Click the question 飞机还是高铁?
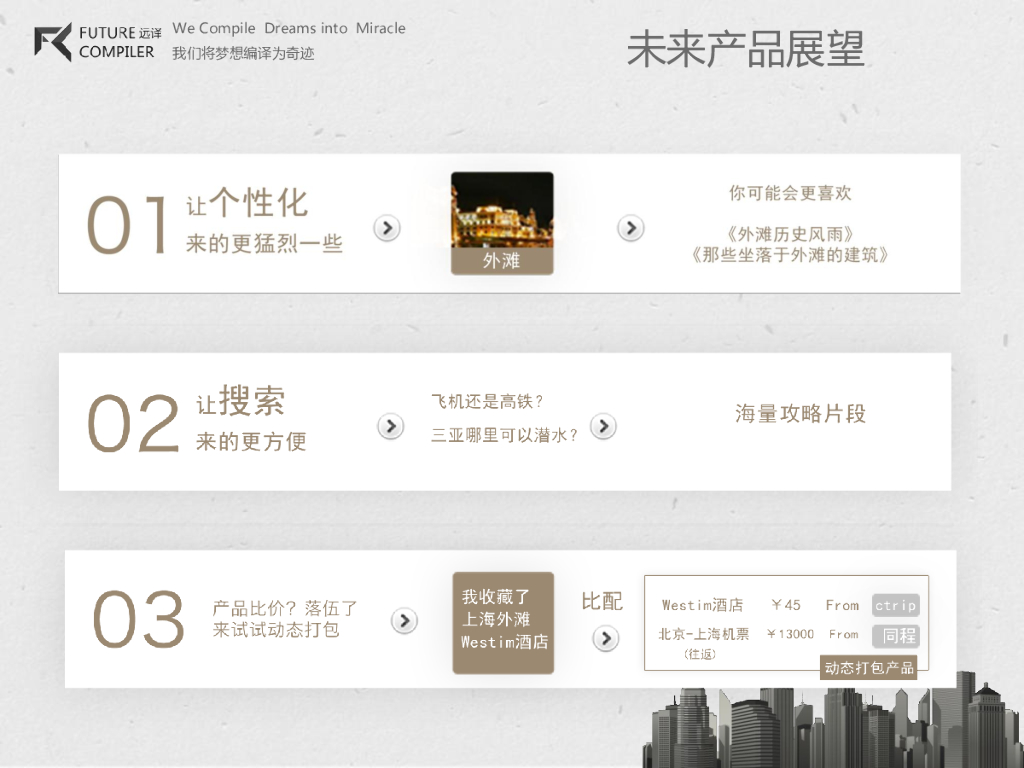This screenshot has width=1024, height=768. click(x=487, y=402)
